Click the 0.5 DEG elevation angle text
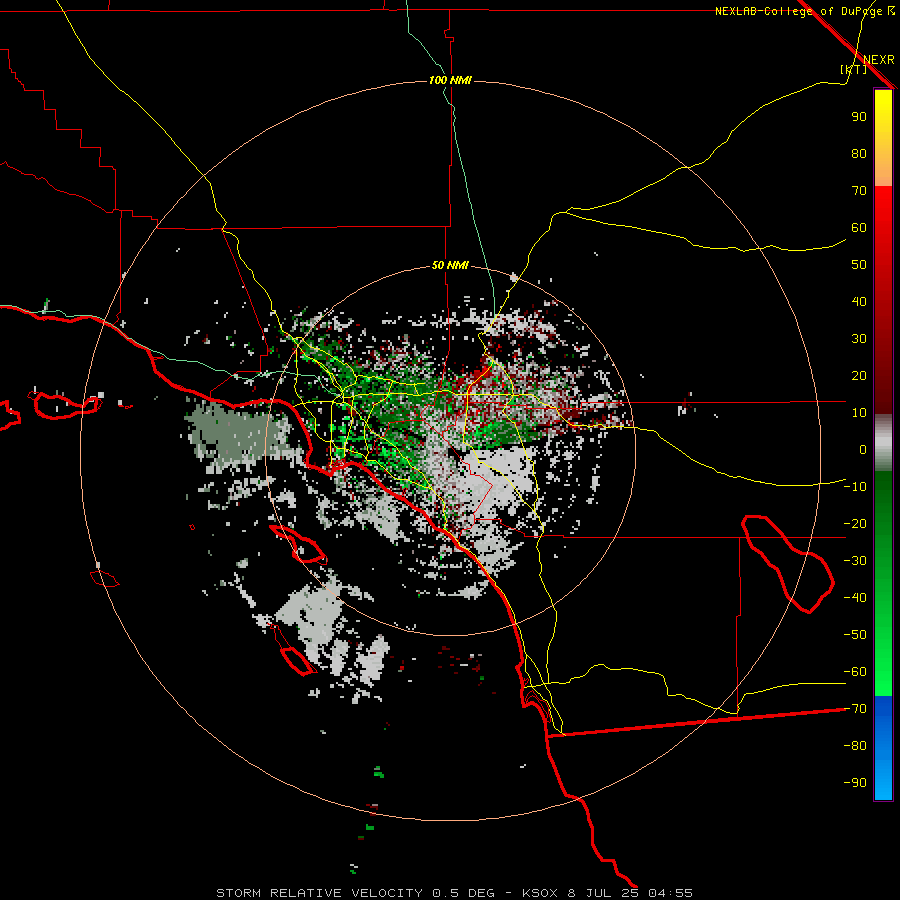Screen dimensions: 900x900 (463, 893)
